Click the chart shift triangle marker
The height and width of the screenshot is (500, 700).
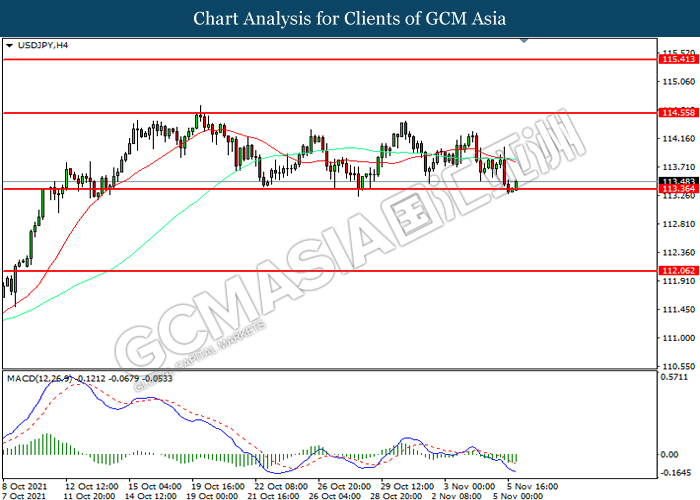pos(524,41)
